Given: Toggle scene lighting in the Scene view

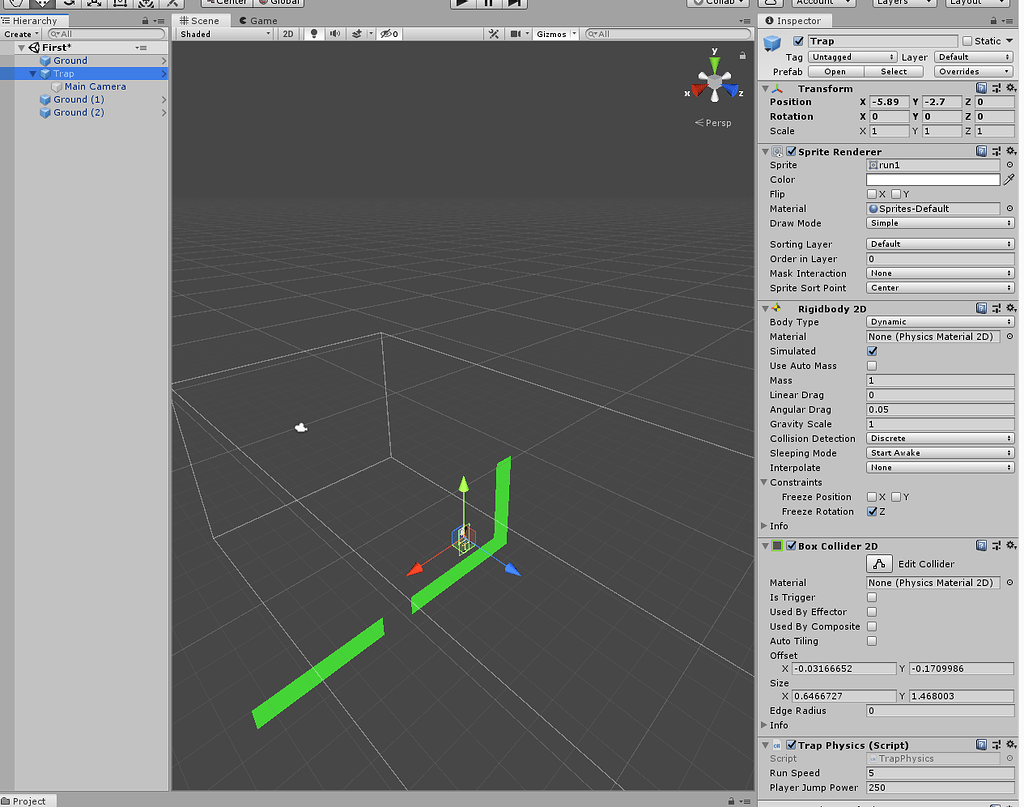Looking at the screenshot, I should click(x=314, y=33).
